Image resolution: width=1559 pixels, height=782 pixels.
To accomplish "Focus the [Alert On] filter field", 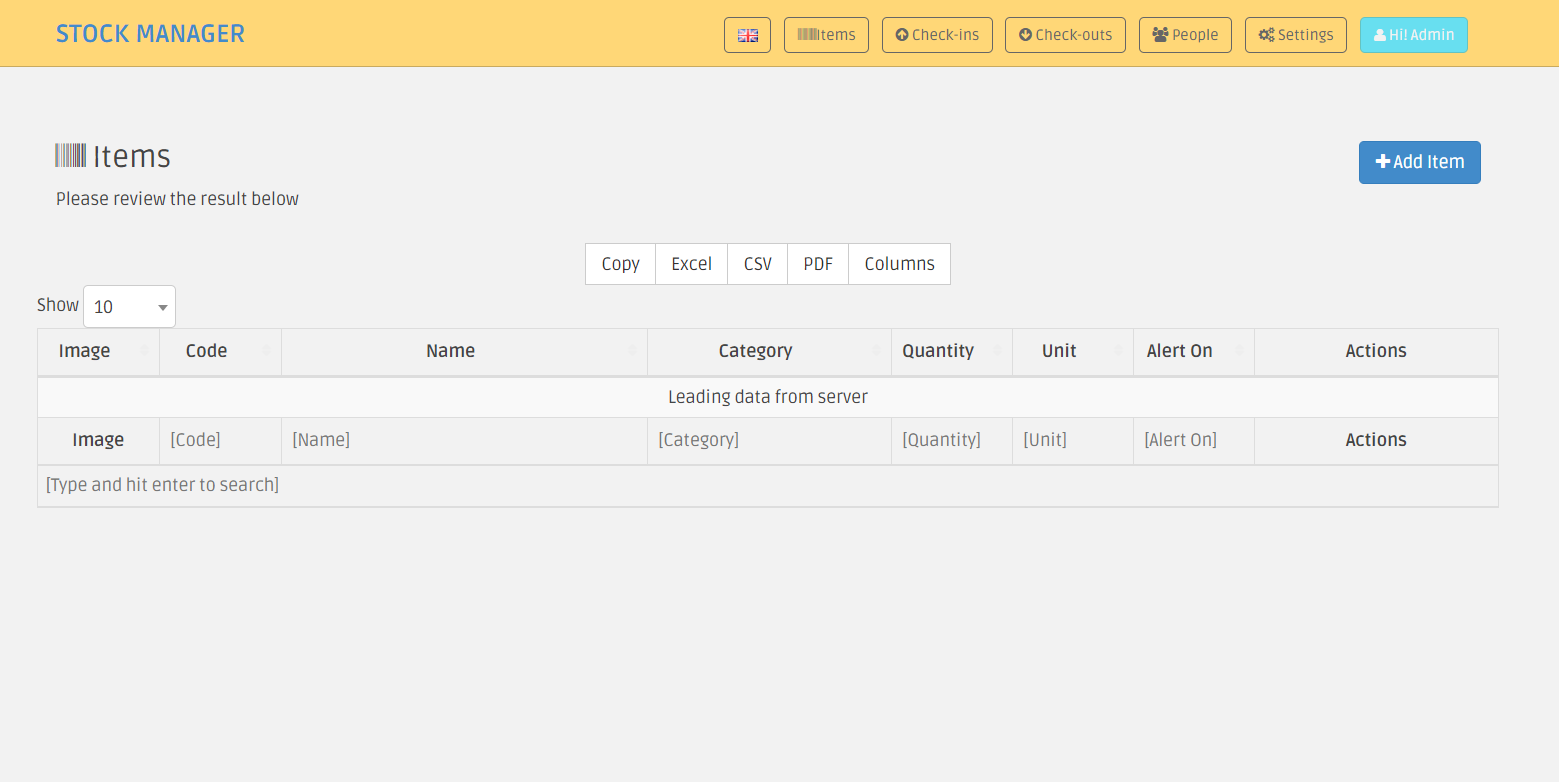I will click(1194, 440).
